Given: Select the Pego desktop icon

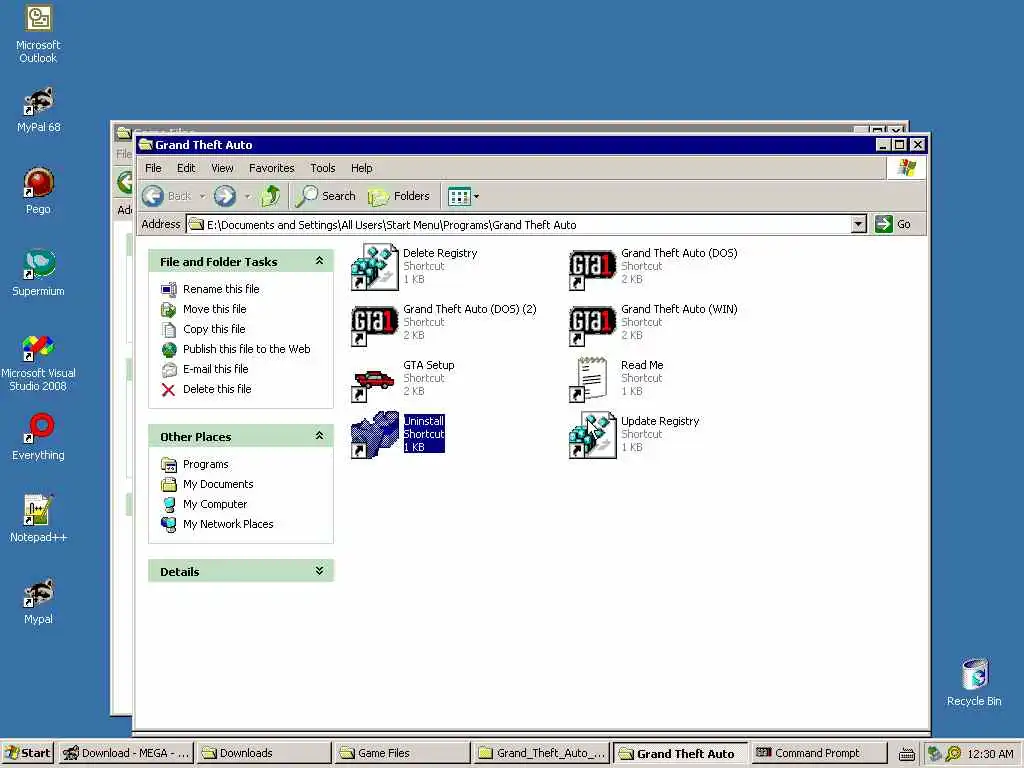Looking at the screenshot, I should point(39,191).
